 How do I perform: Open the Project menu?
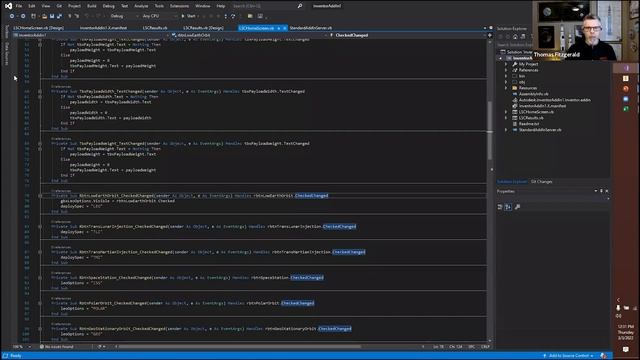click(74, 6)
